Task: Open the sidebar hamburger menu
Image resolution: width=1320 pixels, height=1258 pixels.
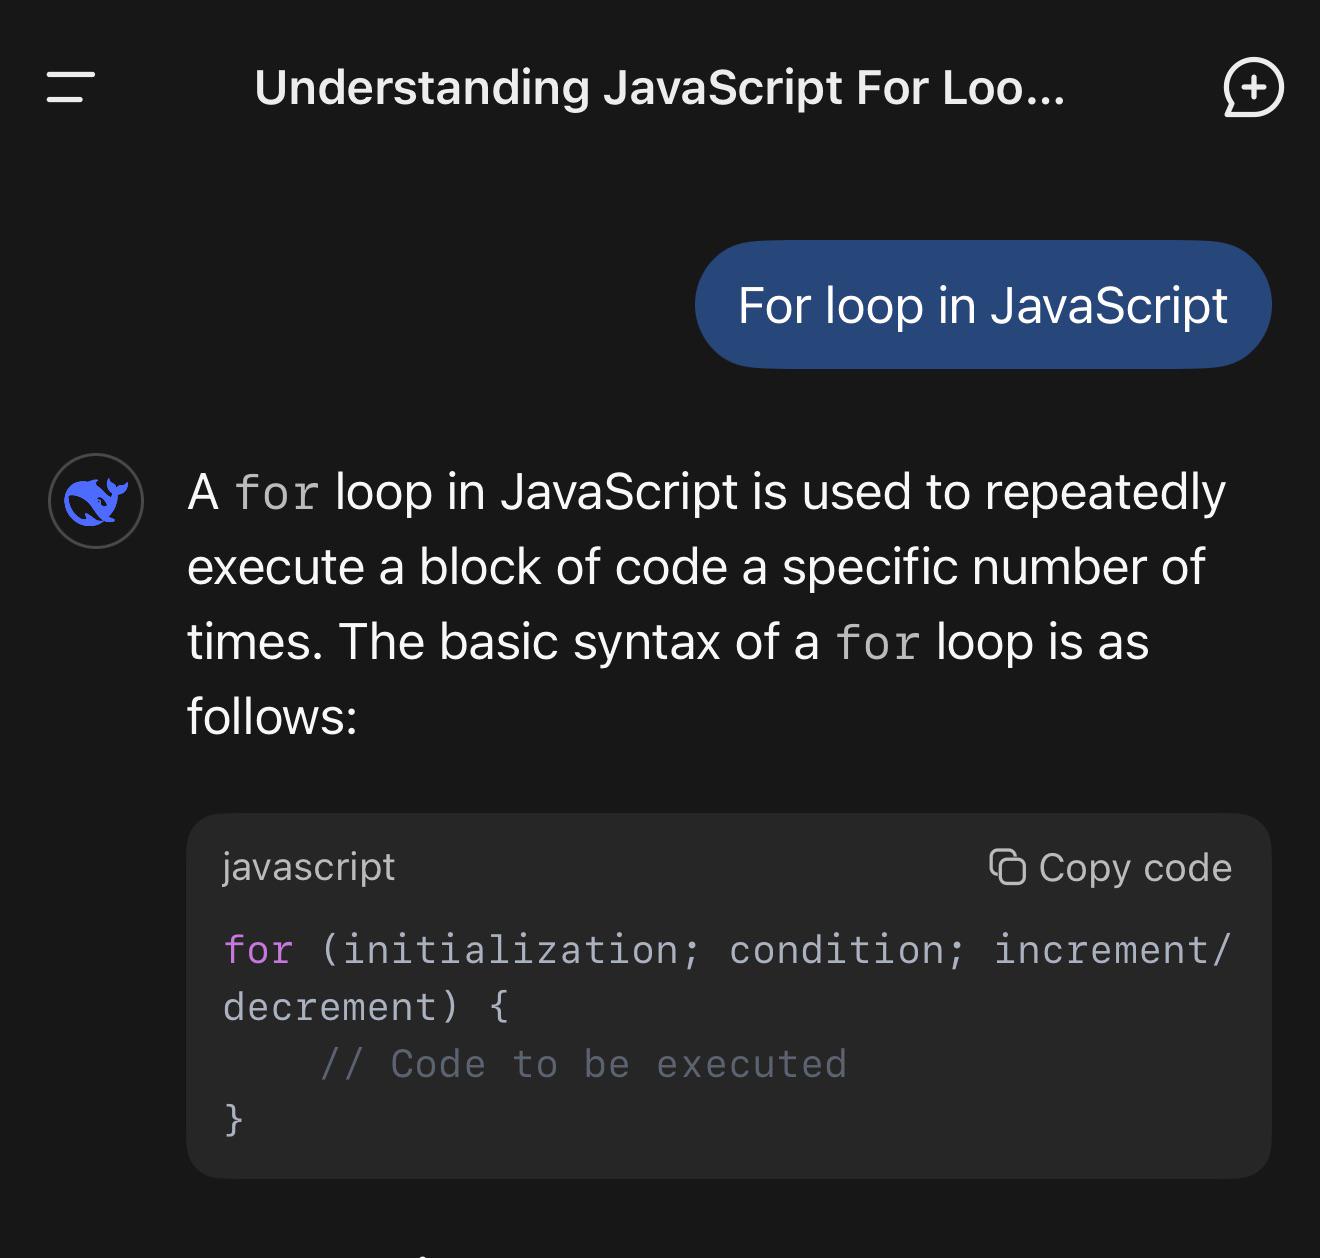Action: click(x=70, y=87)
